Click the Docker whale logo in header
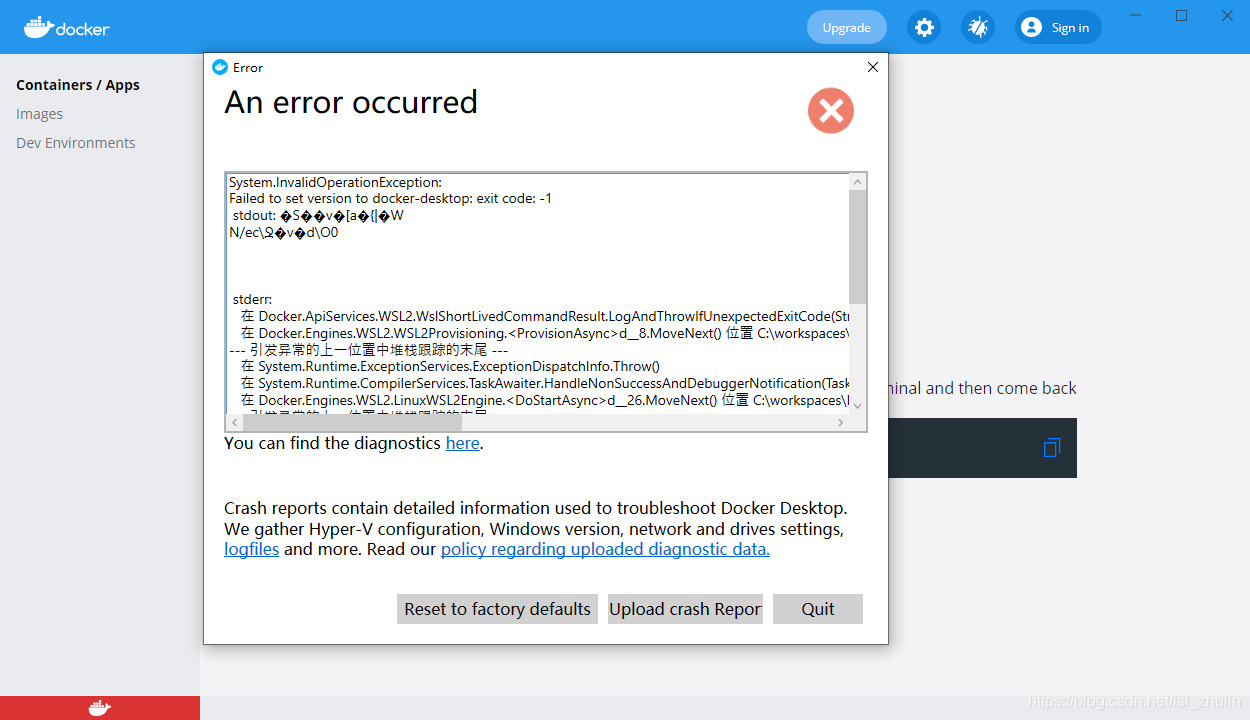The height and width of the screenshot is (720, 1250). pos(66,27)
